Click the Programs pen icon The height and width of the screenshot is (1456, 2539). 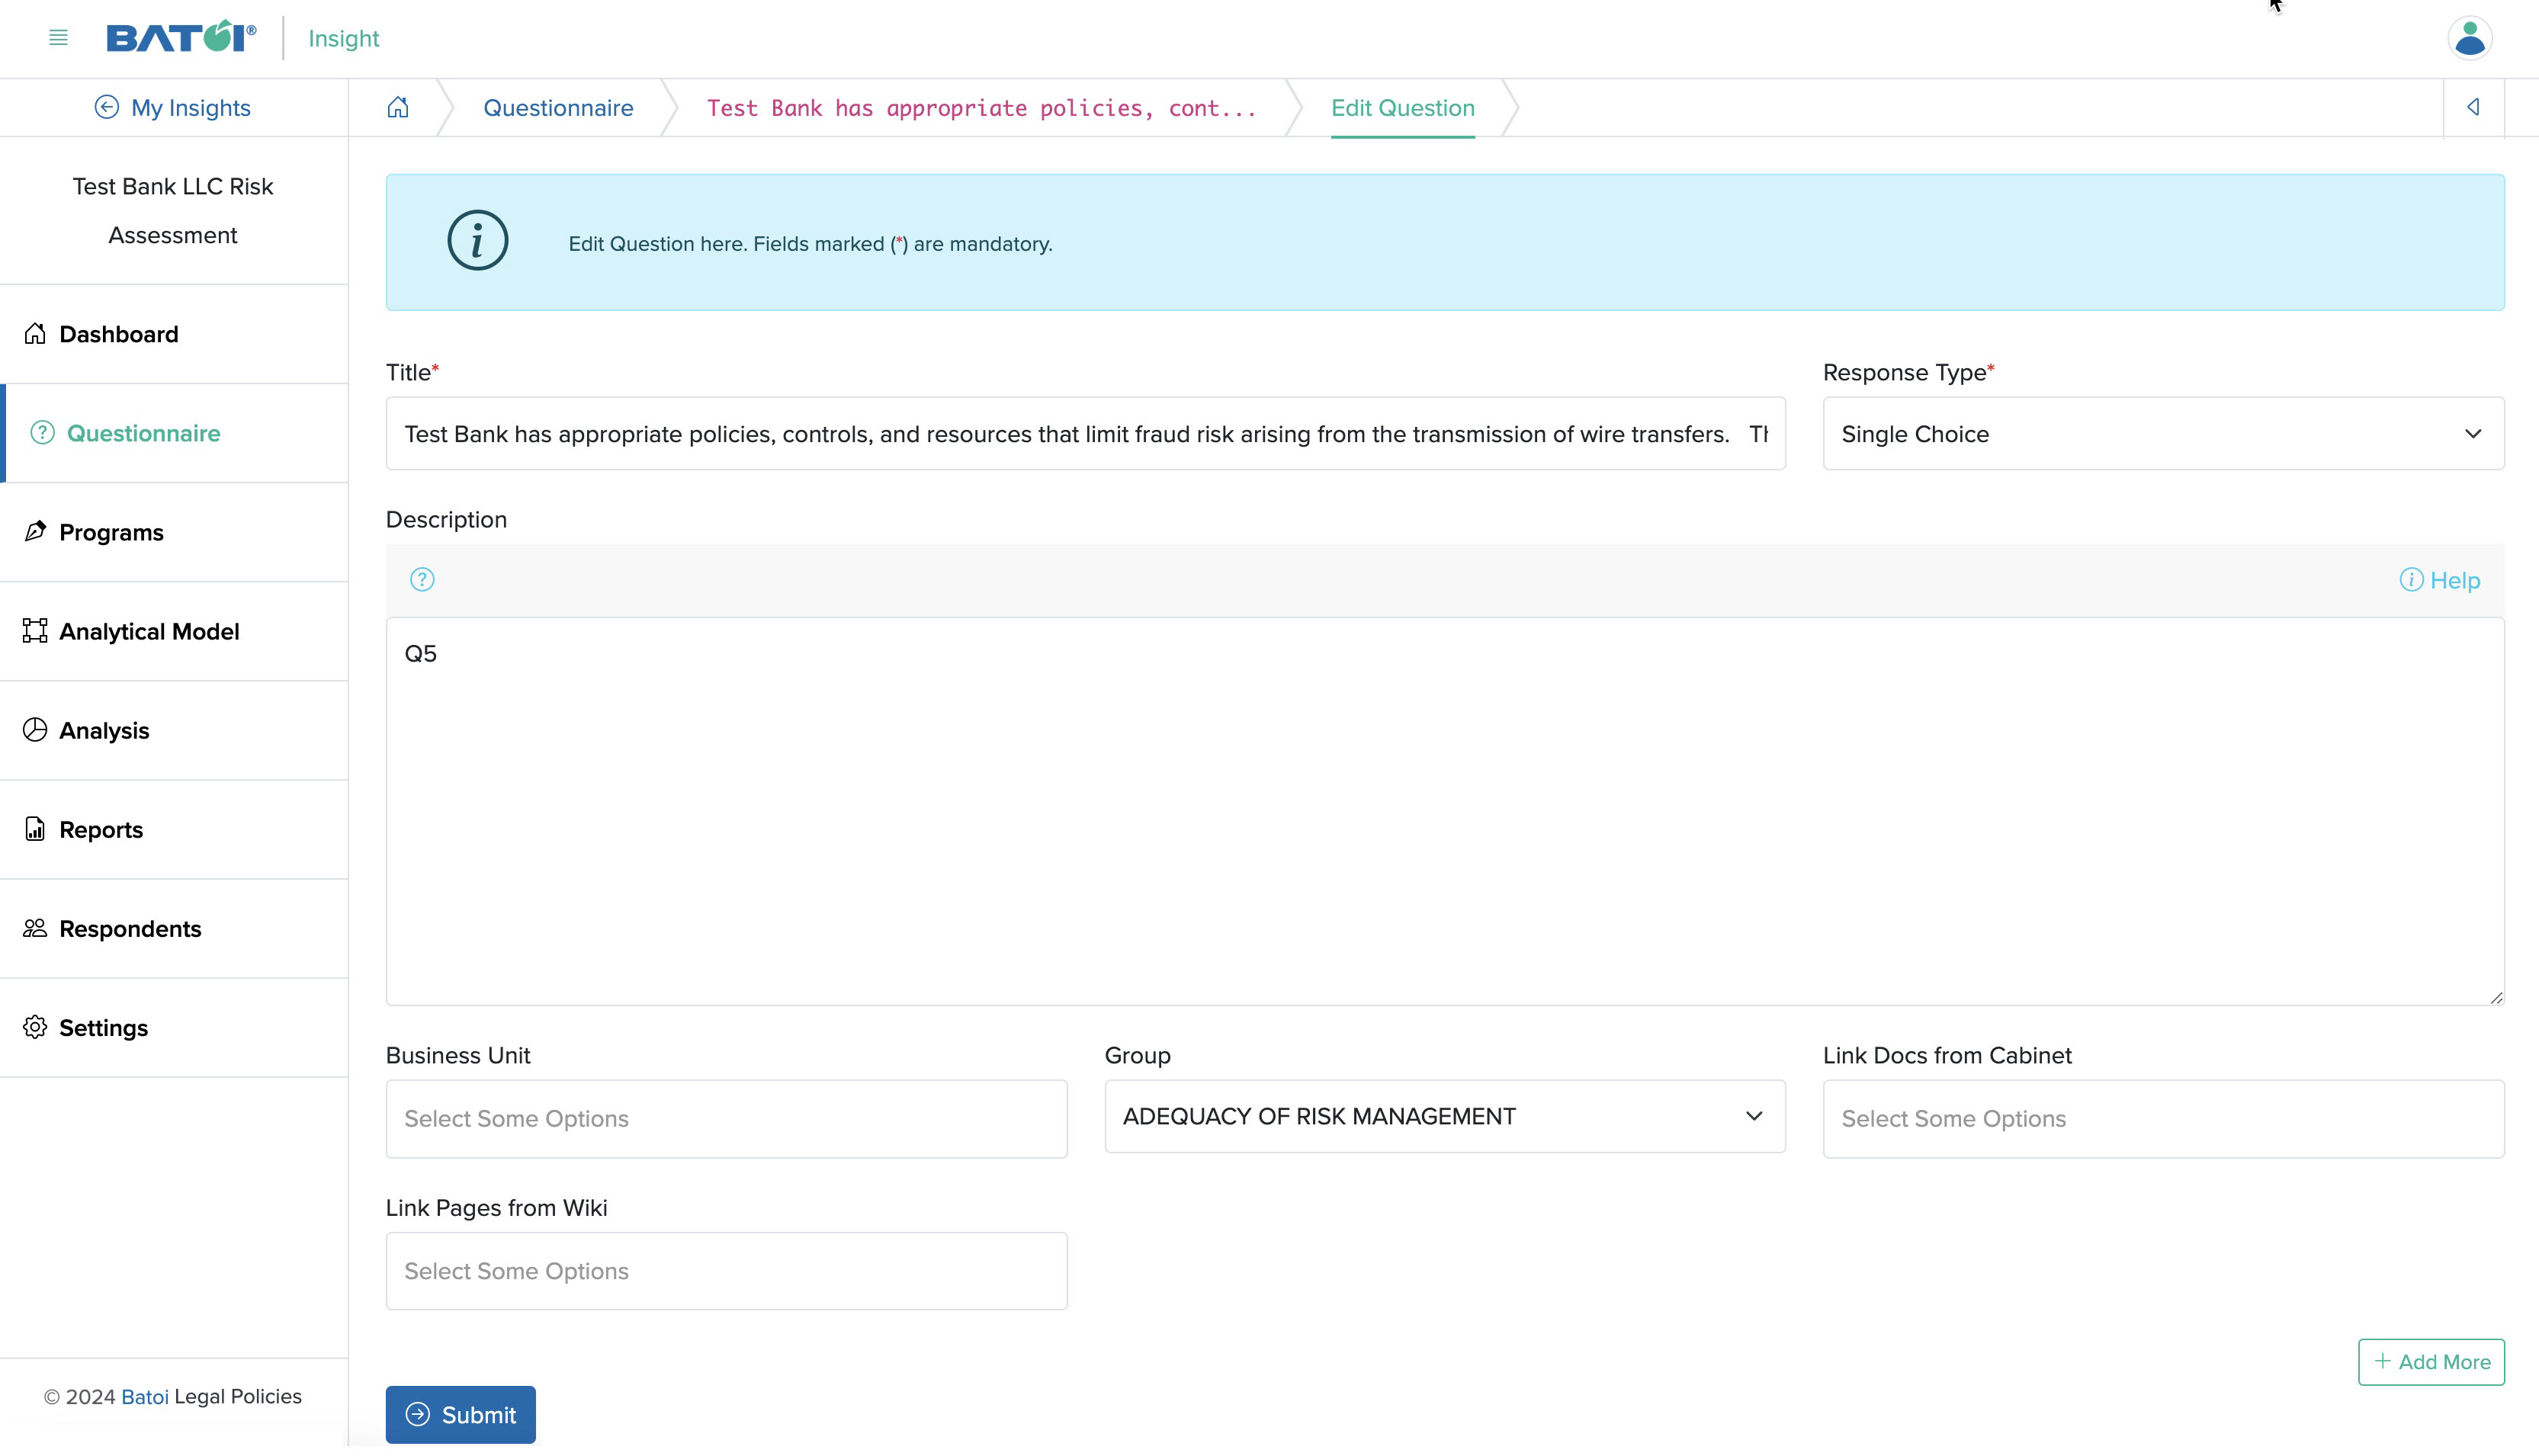pos(35,531)
